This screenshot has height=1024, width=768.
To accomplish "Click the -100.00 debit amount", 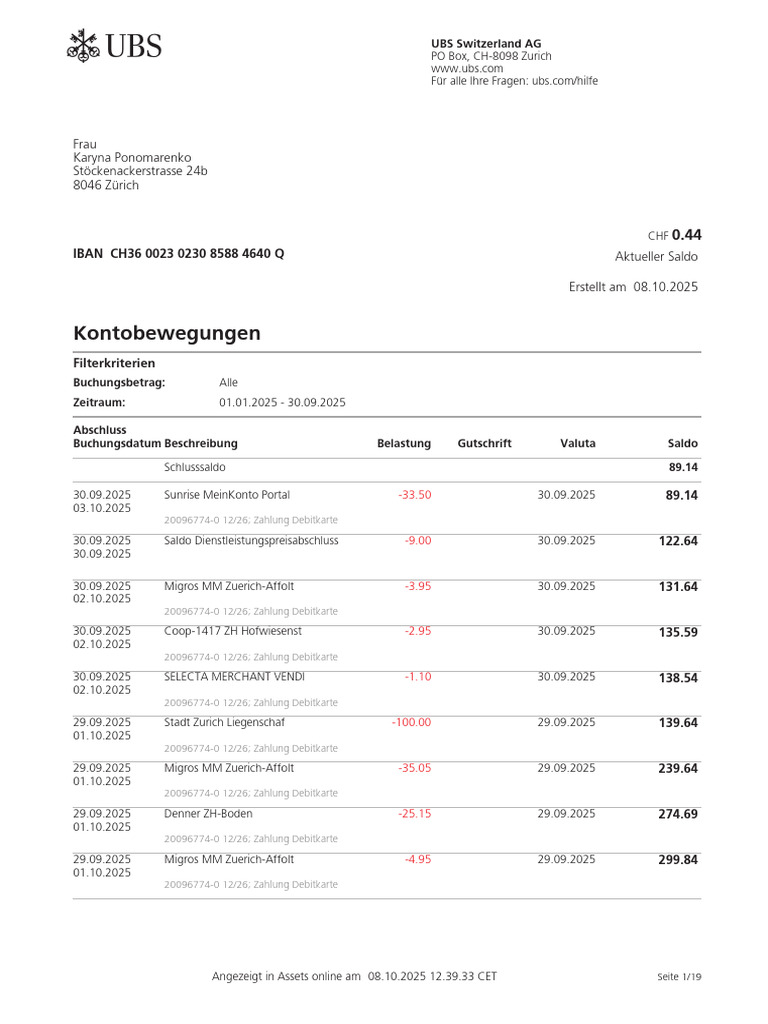I will 411,722.
